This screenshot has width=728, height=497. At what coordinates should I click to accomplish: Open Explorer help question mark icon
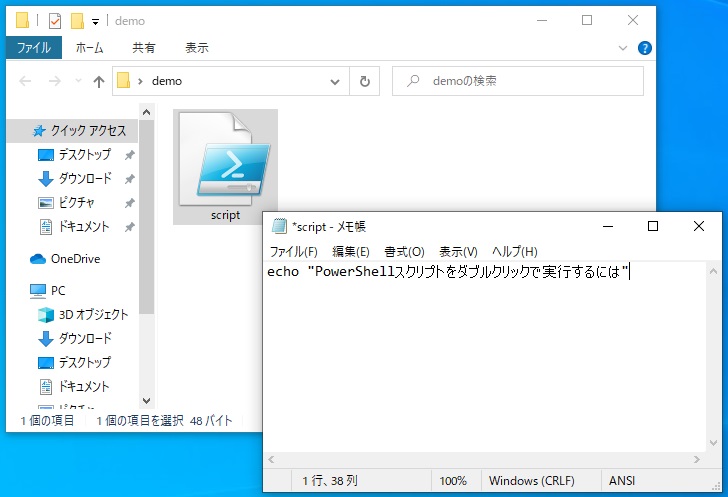pyautogui.click(x=644, y=48)
